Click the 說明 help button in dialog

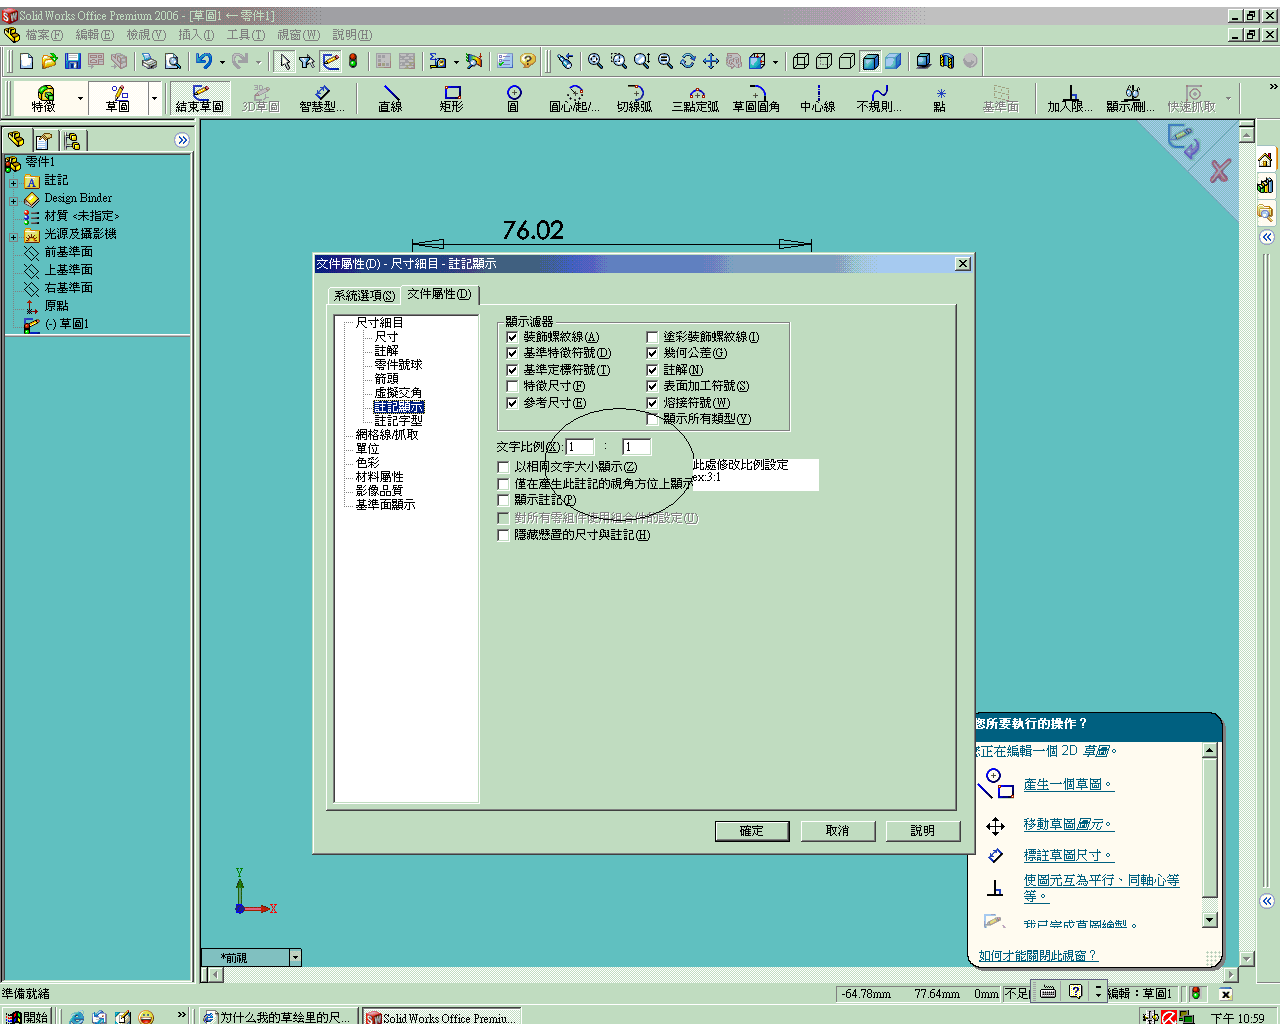[923, 831]
